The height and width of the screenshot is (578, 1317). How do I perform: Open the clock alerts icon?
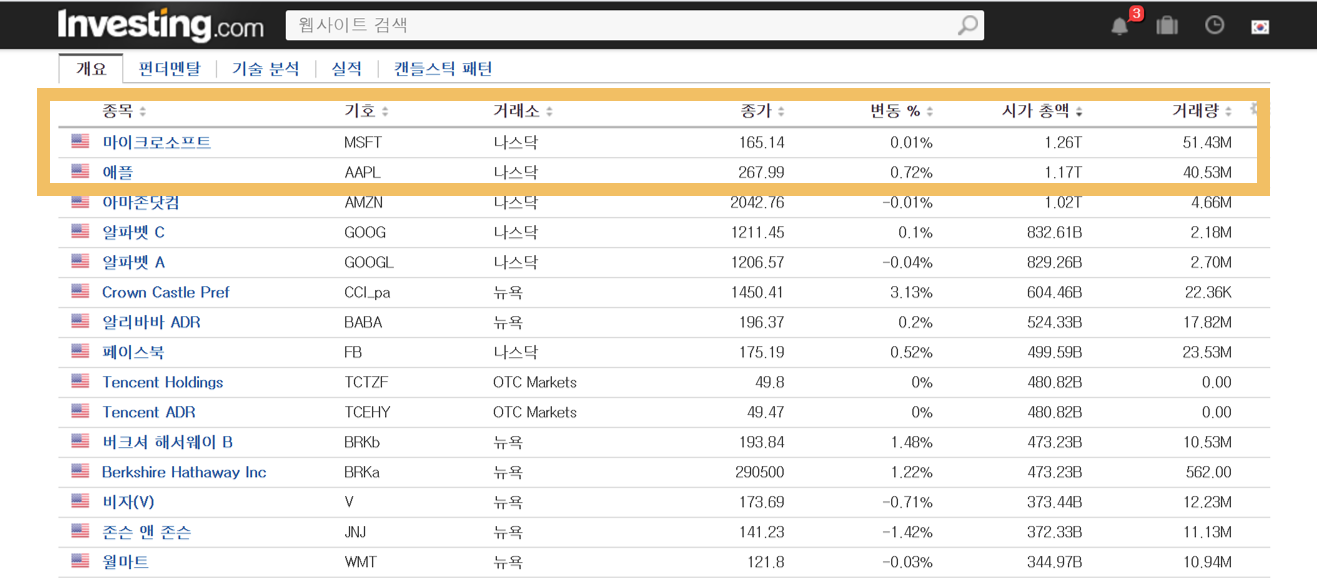(1214, 25)
